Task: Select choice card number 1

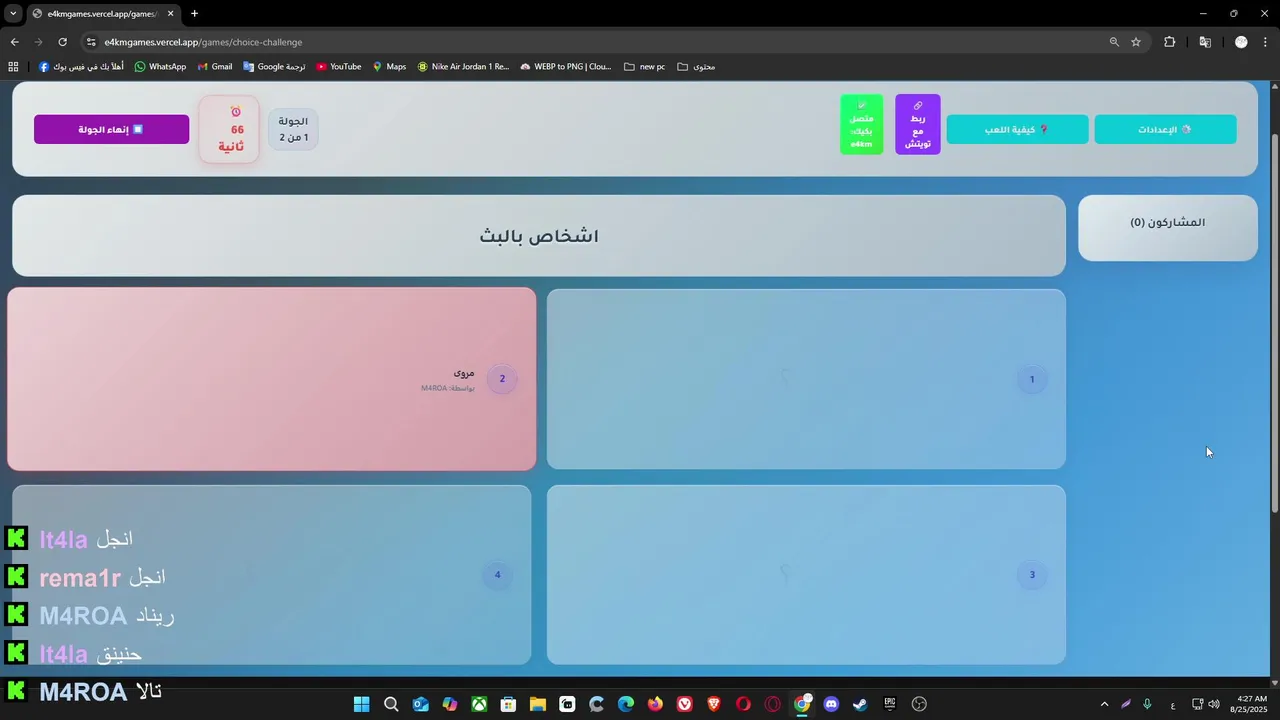Action: (806, 379)
